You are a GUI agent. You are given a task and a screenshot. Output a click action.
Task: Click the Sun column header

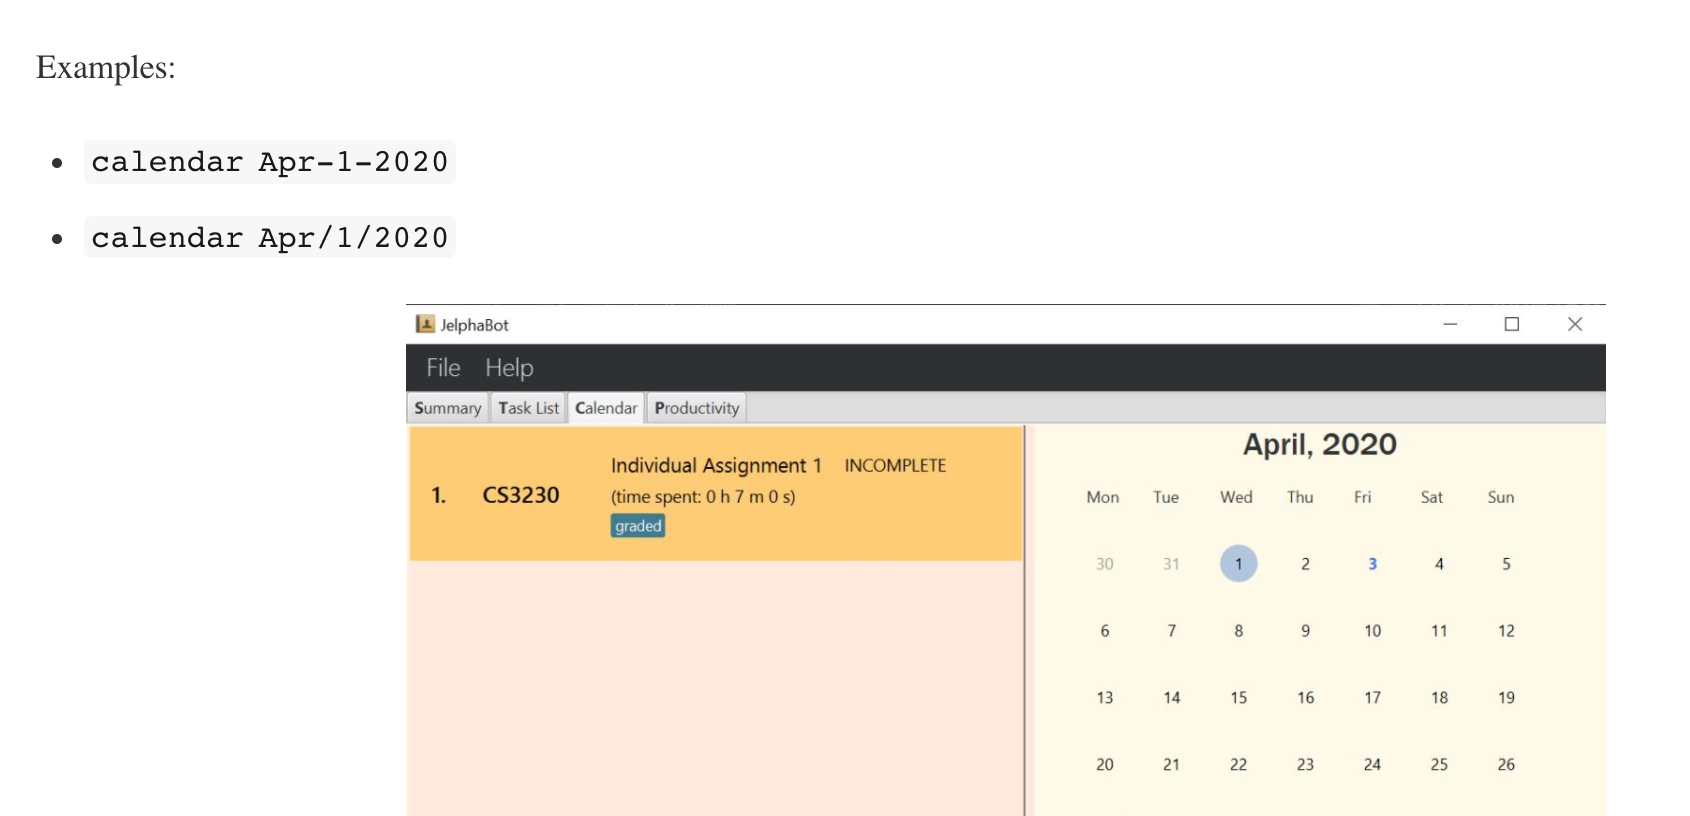pyautogui.click(x=1501, y=497)
